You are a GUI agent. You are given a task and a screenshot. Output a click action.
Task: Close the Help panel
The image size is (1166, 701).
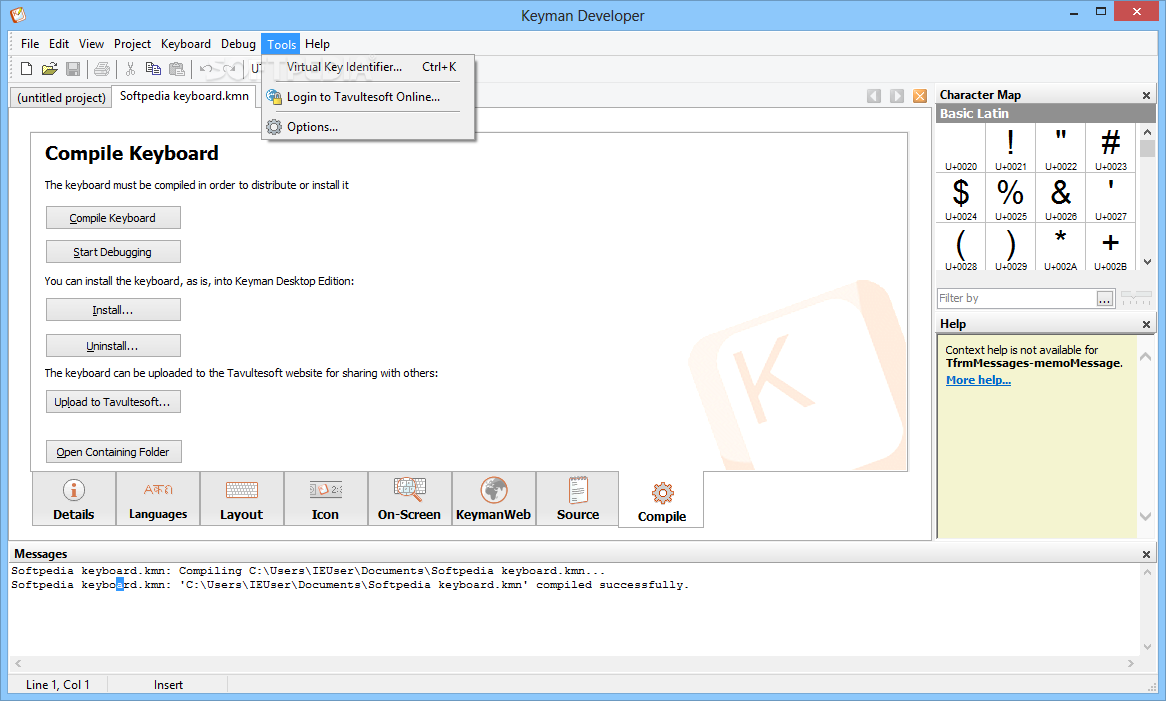pos(1146,324)
